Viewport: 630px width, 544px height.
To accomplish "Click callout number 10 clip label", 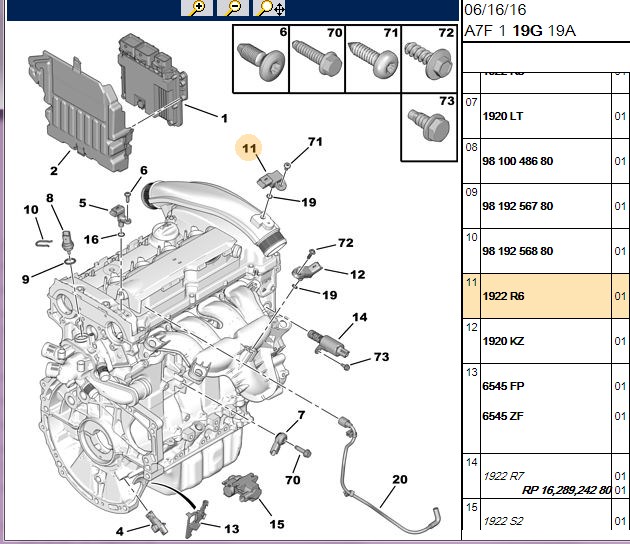I will pyautogui.click(x=31, y=209).
